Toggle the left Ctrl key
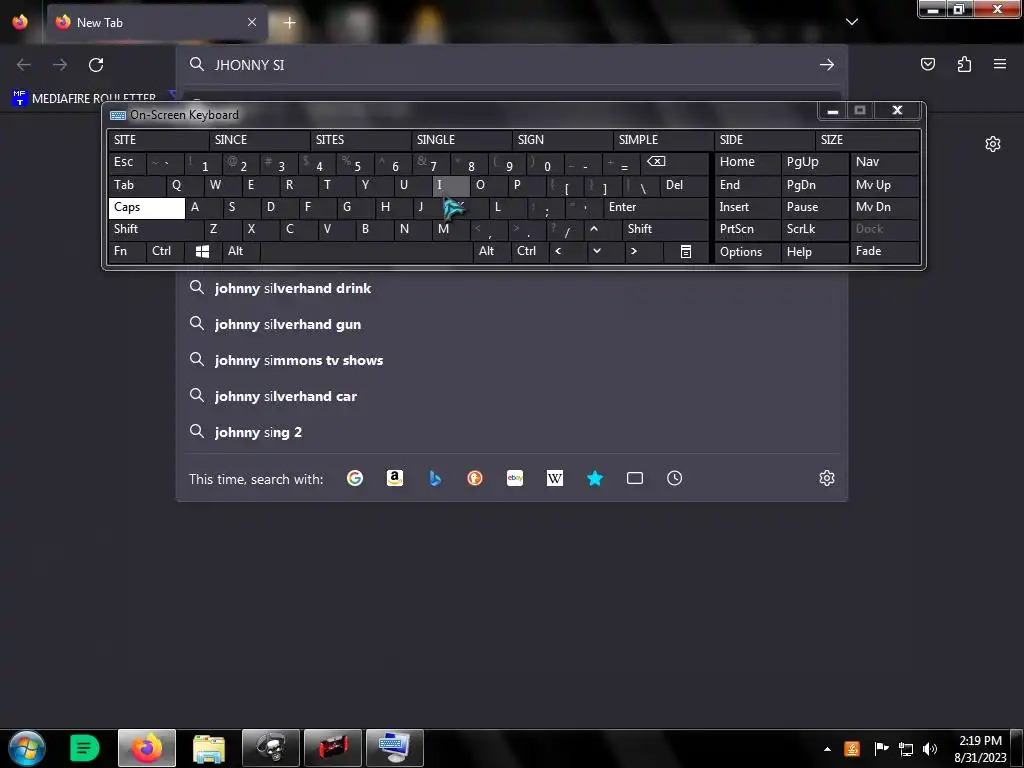Viewport: 1024px width, 768px height. point(165,251)
